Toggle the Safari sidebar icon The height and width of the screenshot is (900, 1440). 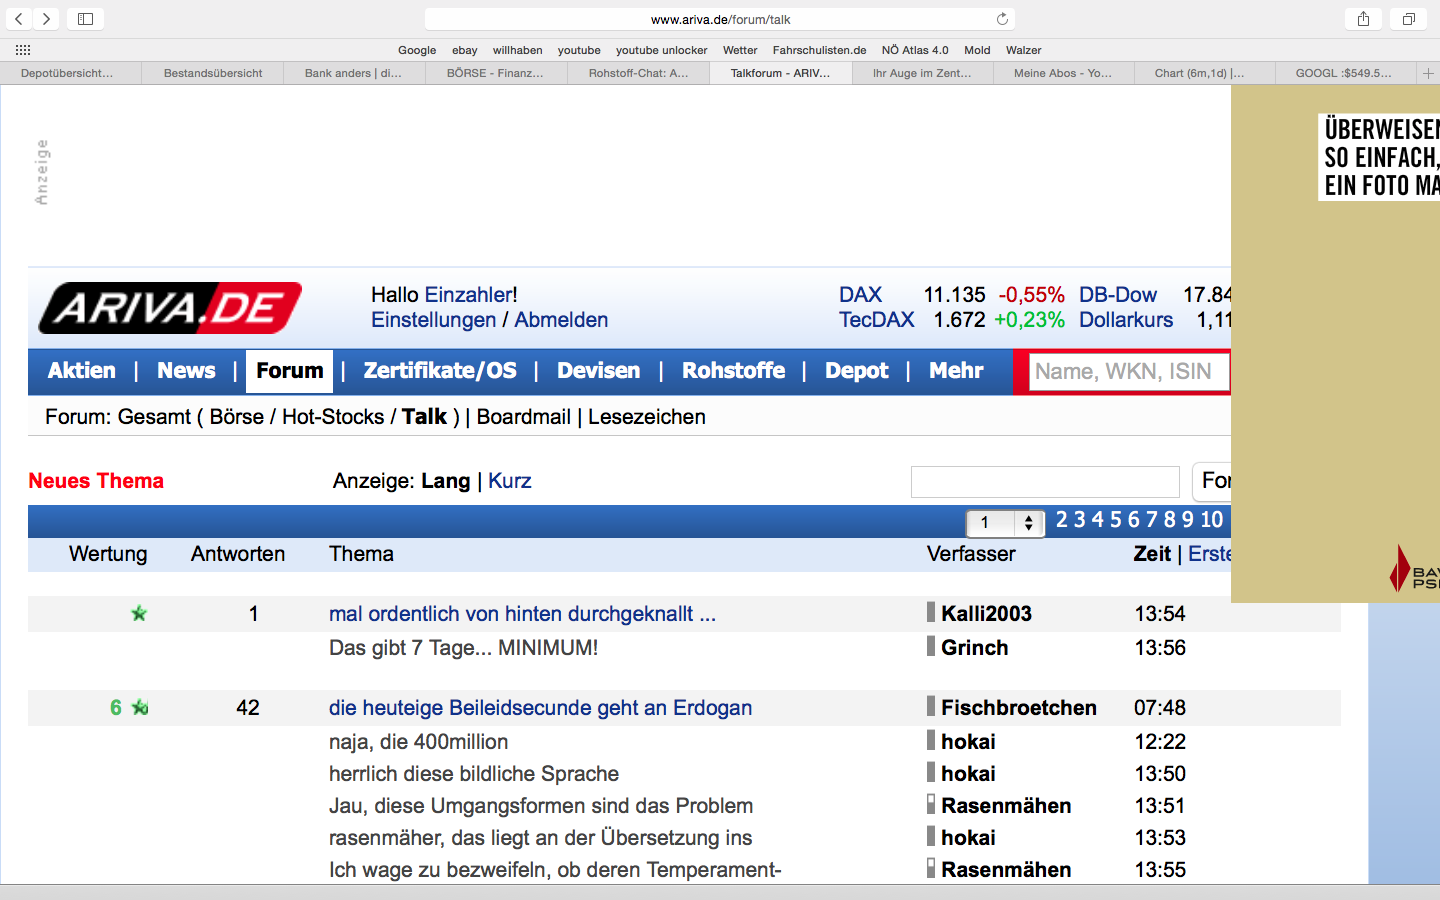(86, 19)
